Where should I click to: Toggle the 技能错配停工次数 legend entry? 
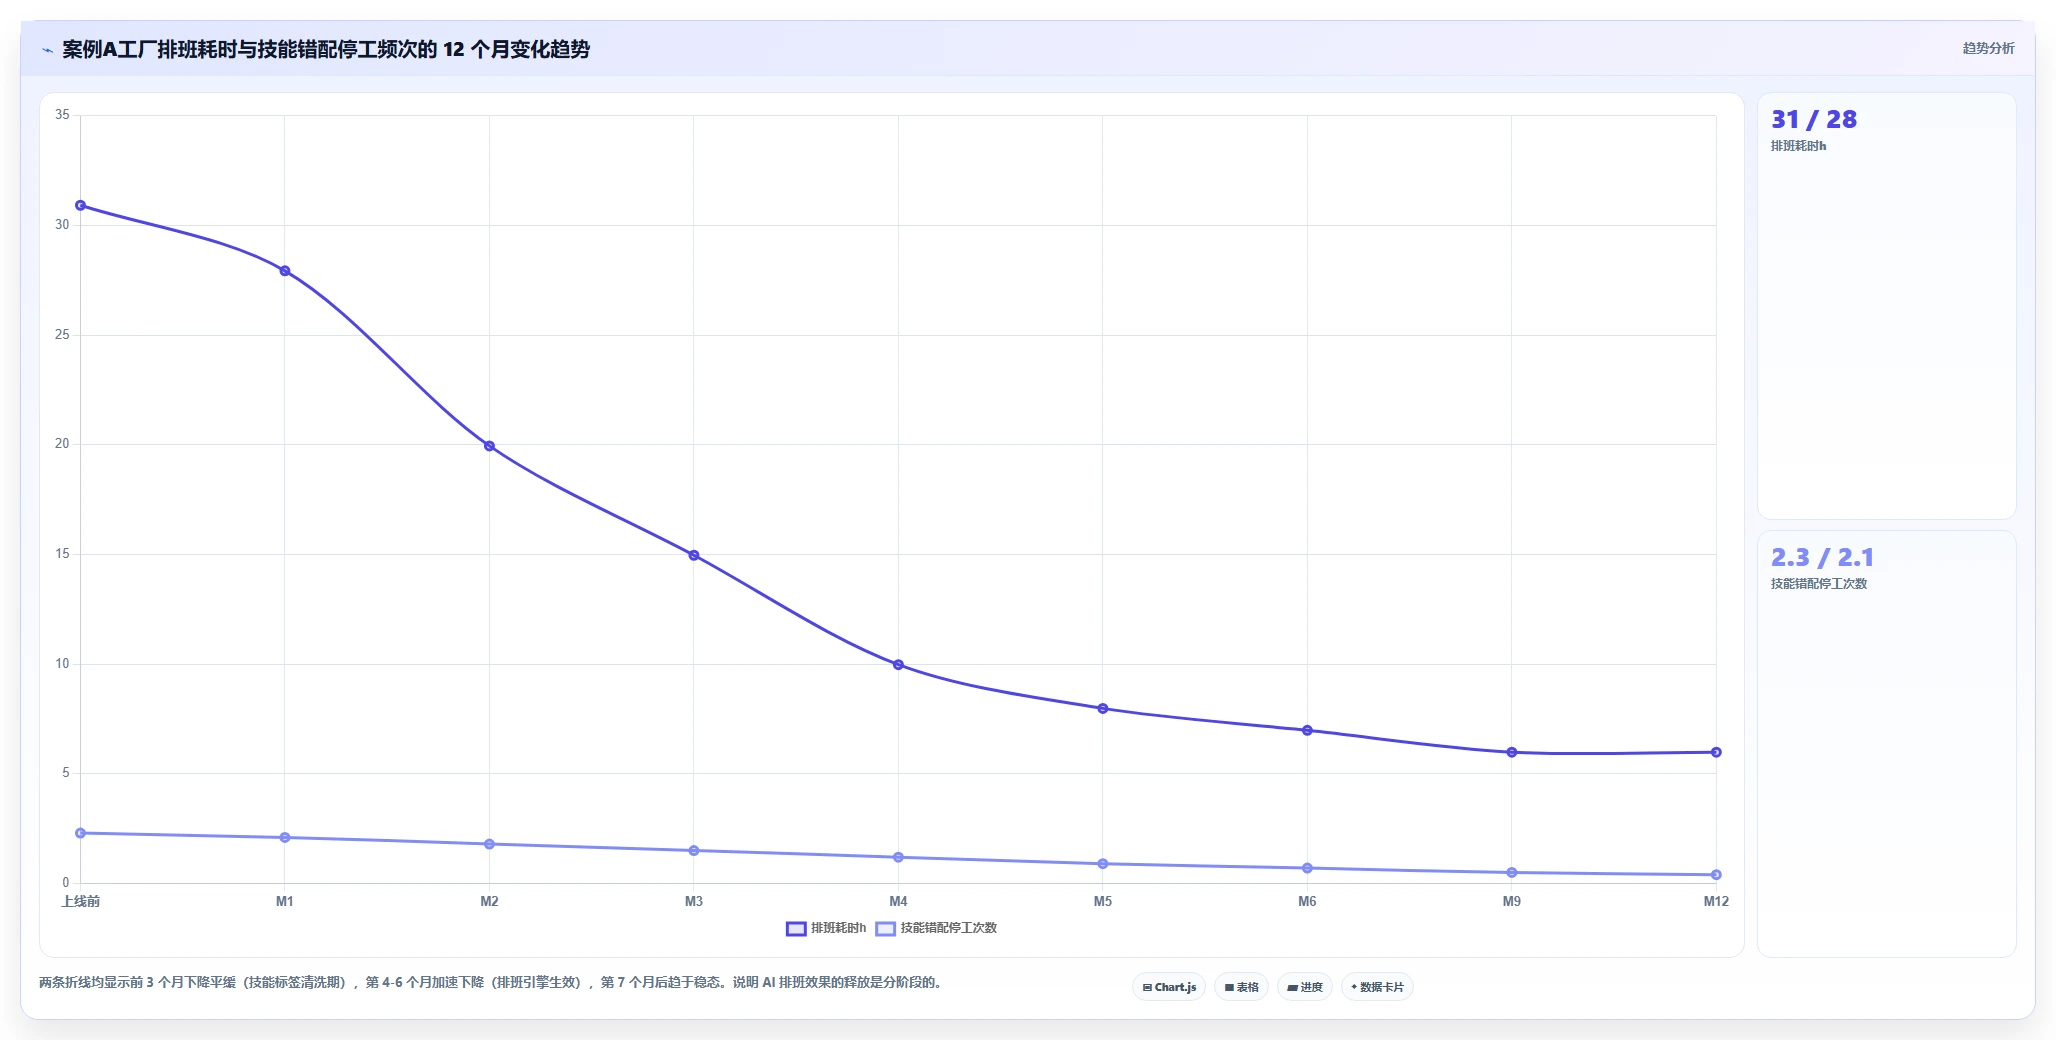pyautogui.click(x=936, y=928)
